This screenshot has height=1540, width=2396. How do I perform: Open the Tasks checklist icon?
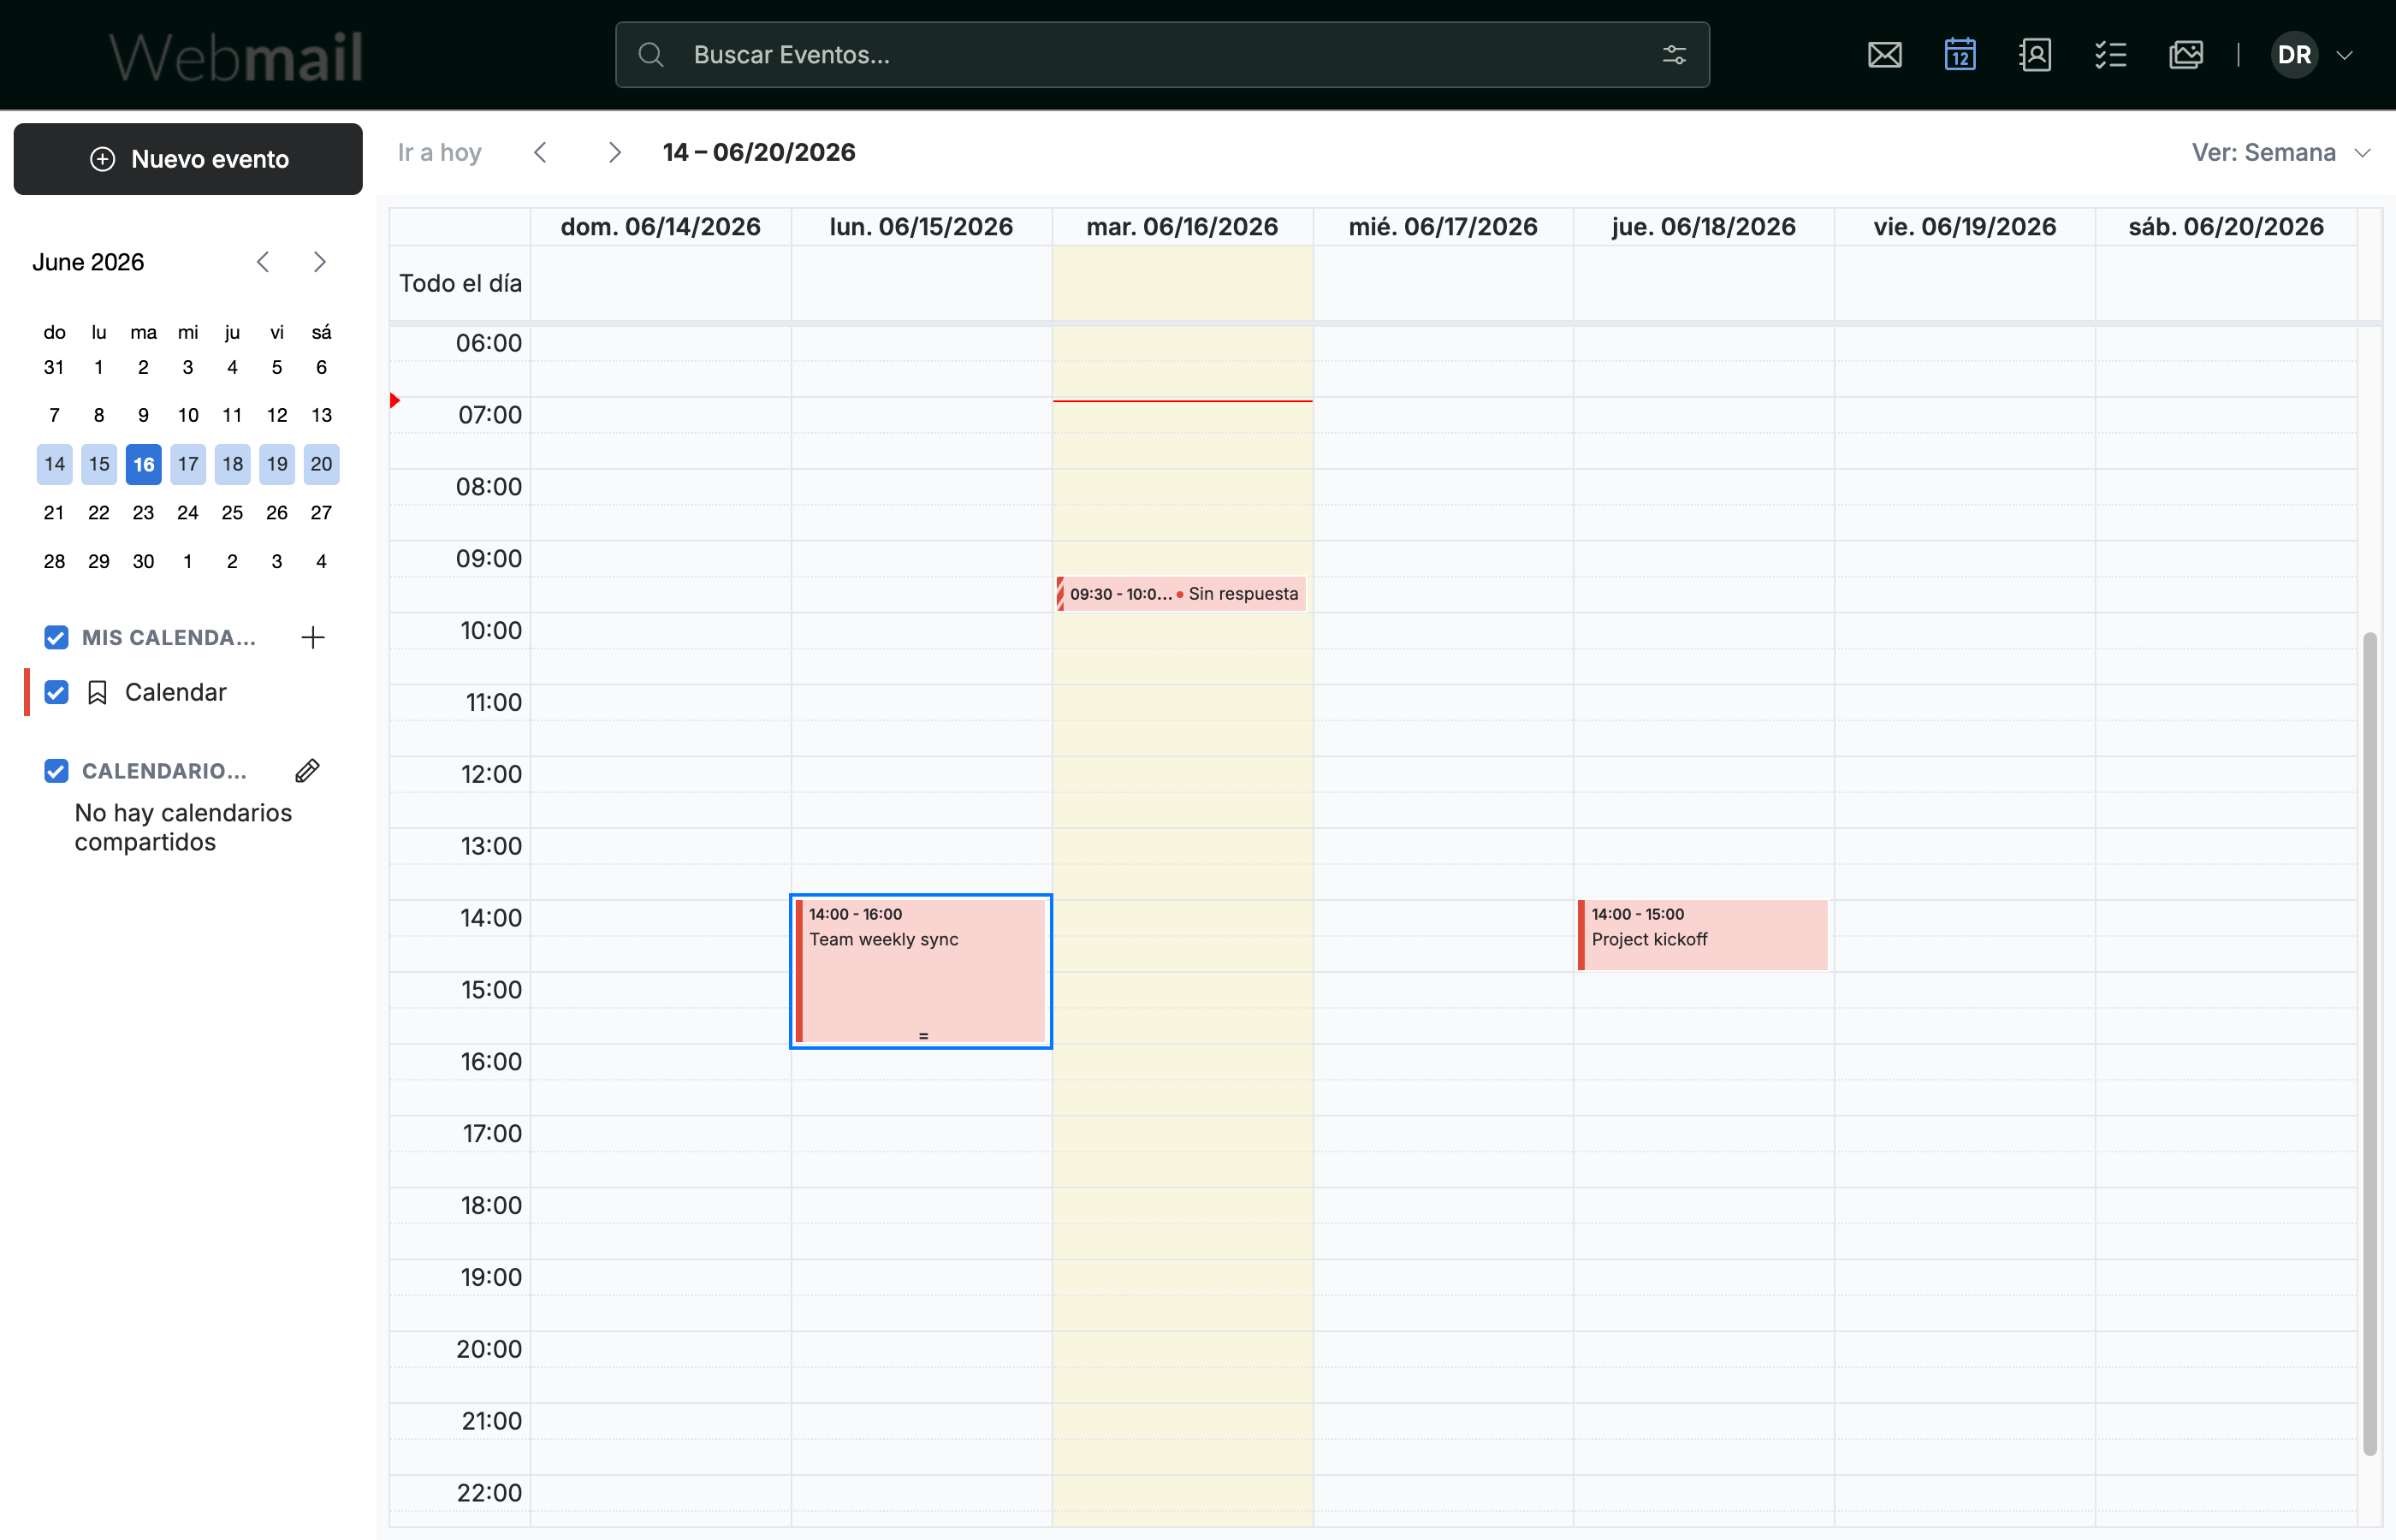(x=2110, y=55)
